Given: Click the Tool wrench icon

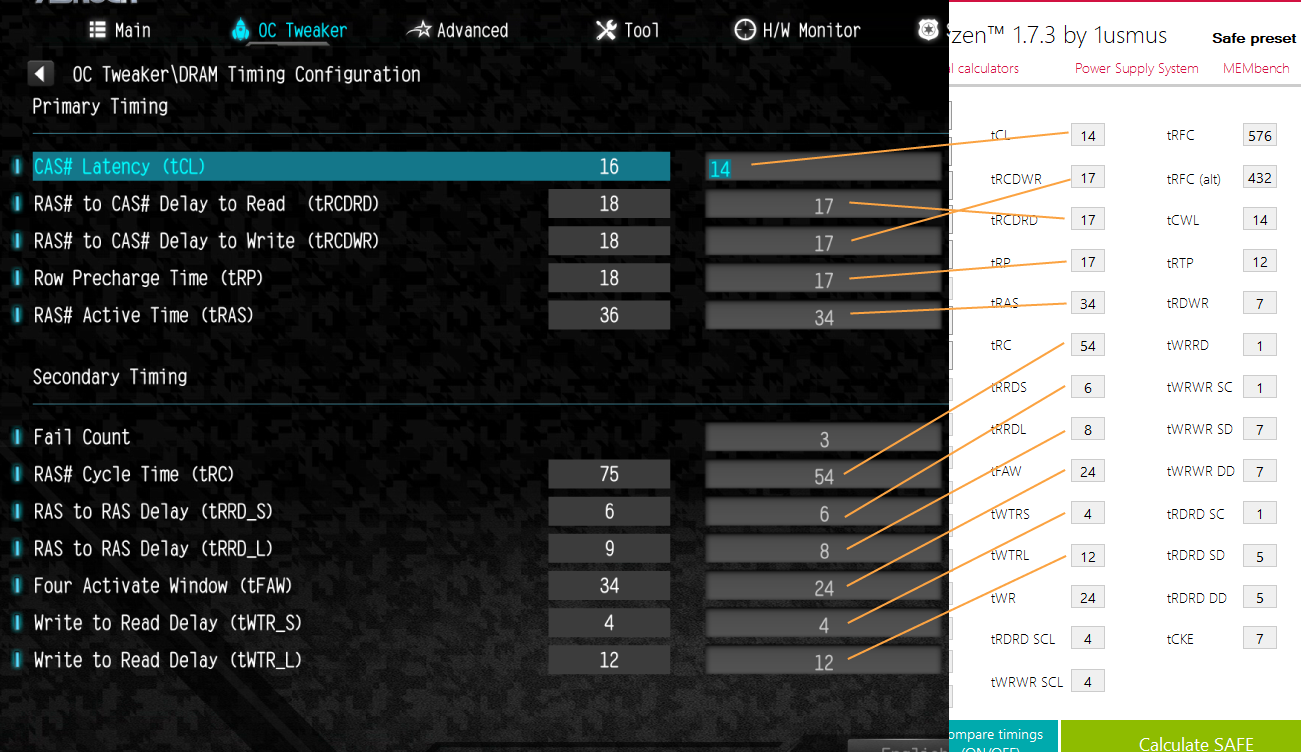Looking at the screenshot, I should pyautogui.click(x=606, y=30).
